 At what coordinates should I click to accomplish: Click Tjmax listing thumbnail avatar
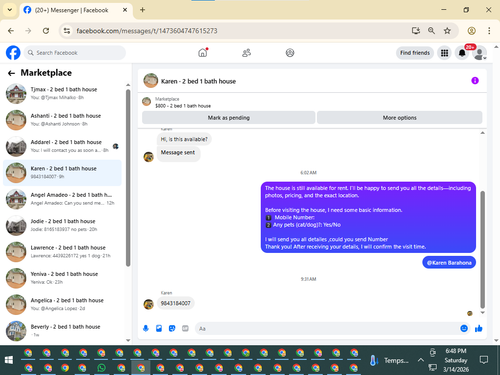[16, 94]
